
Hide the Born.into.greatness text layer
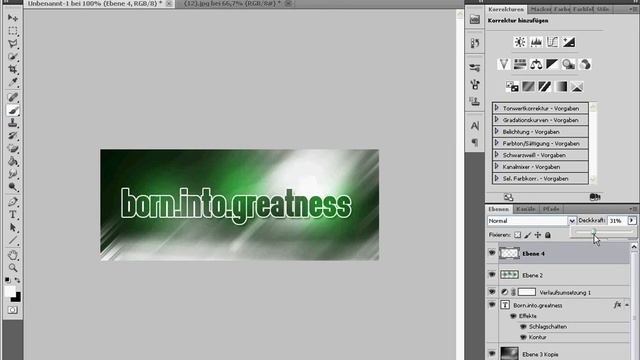click(492, 305)
